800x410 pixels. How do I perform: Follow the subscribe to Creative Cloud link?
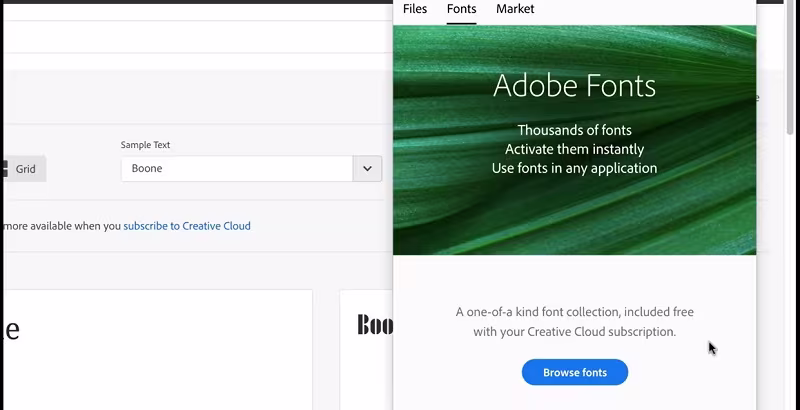tap(187, 226)
